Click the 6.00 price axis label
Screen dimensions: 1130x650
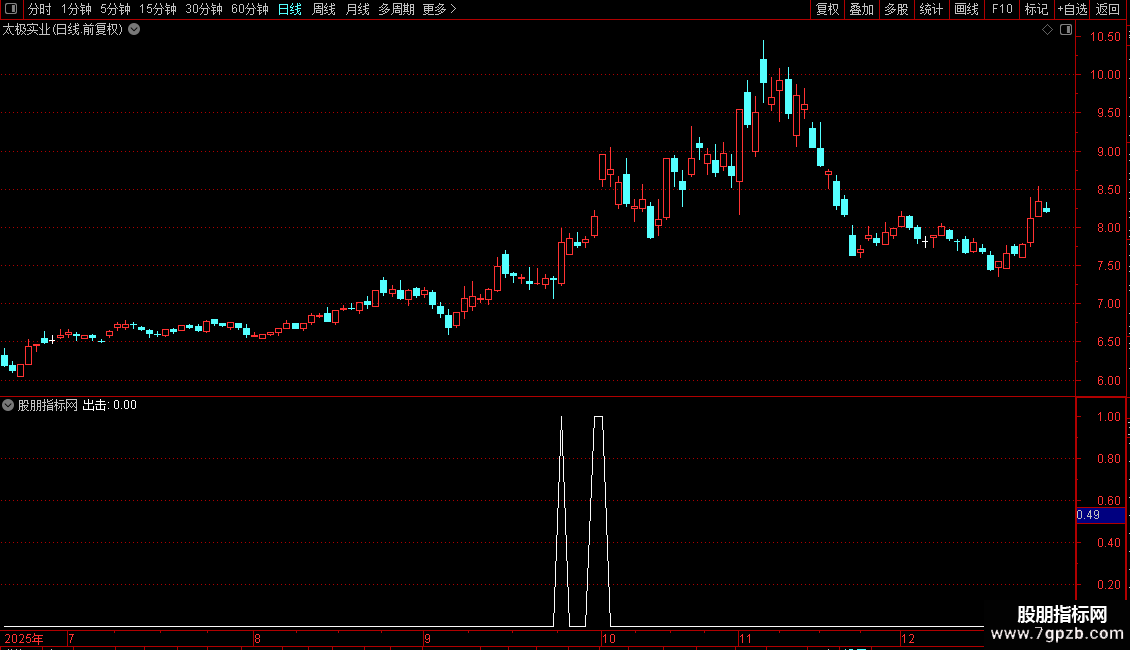click(x=1108, y=380)
